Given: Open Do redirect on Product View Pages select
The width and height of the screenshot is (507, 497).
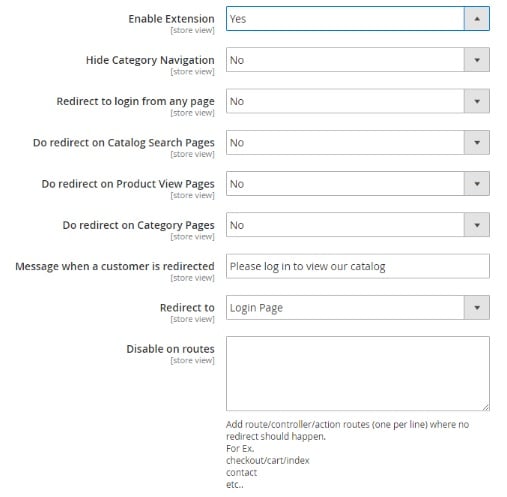Looking at the screenshot, I should 358,184.
